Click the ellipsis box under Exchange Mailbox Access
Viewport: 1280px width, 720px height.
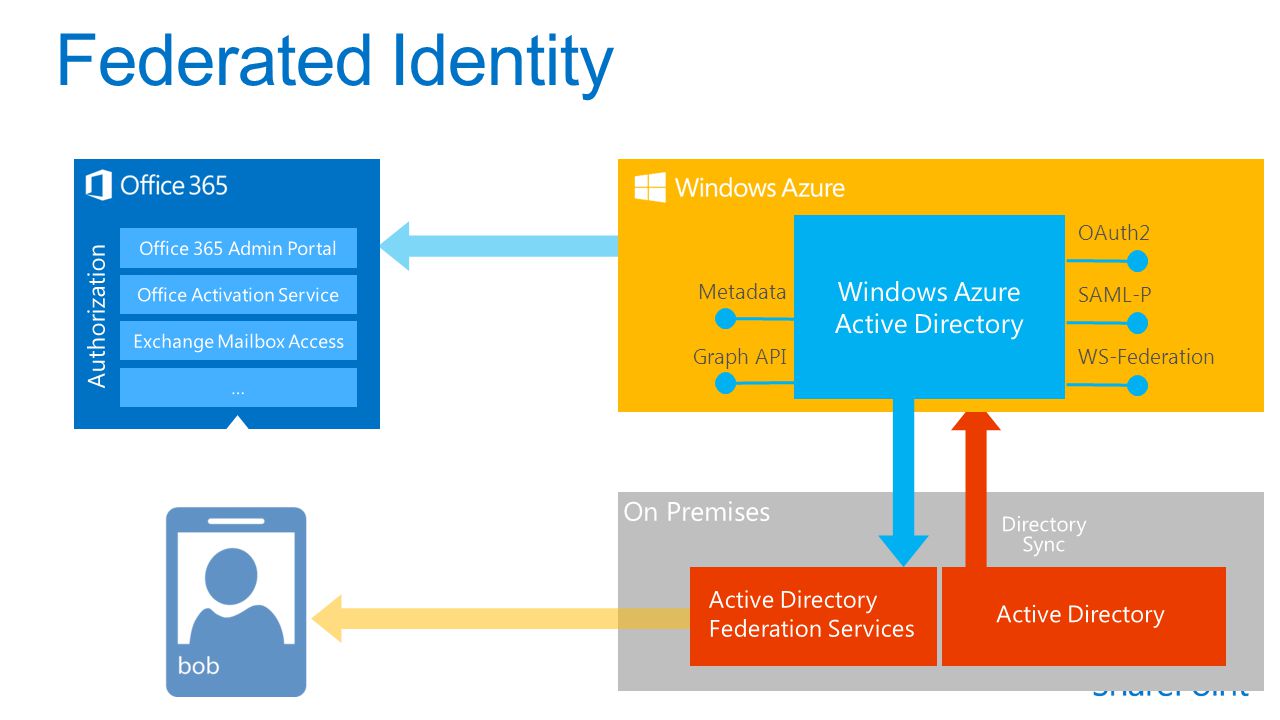[x=238, y=387]
